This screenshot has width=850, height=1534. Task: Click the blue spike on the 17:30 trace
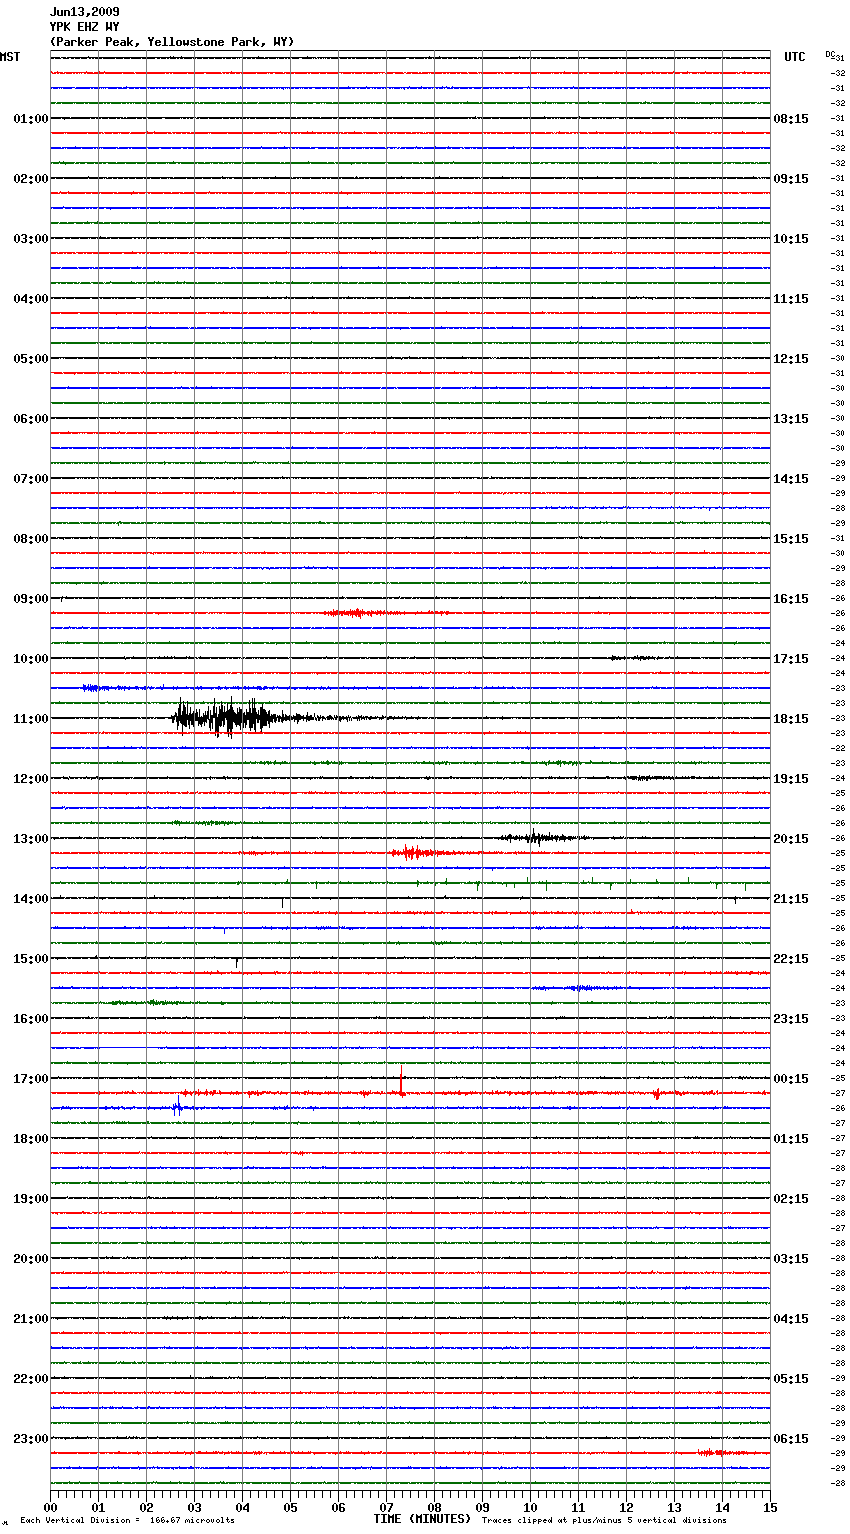[x=177, y=1107]
